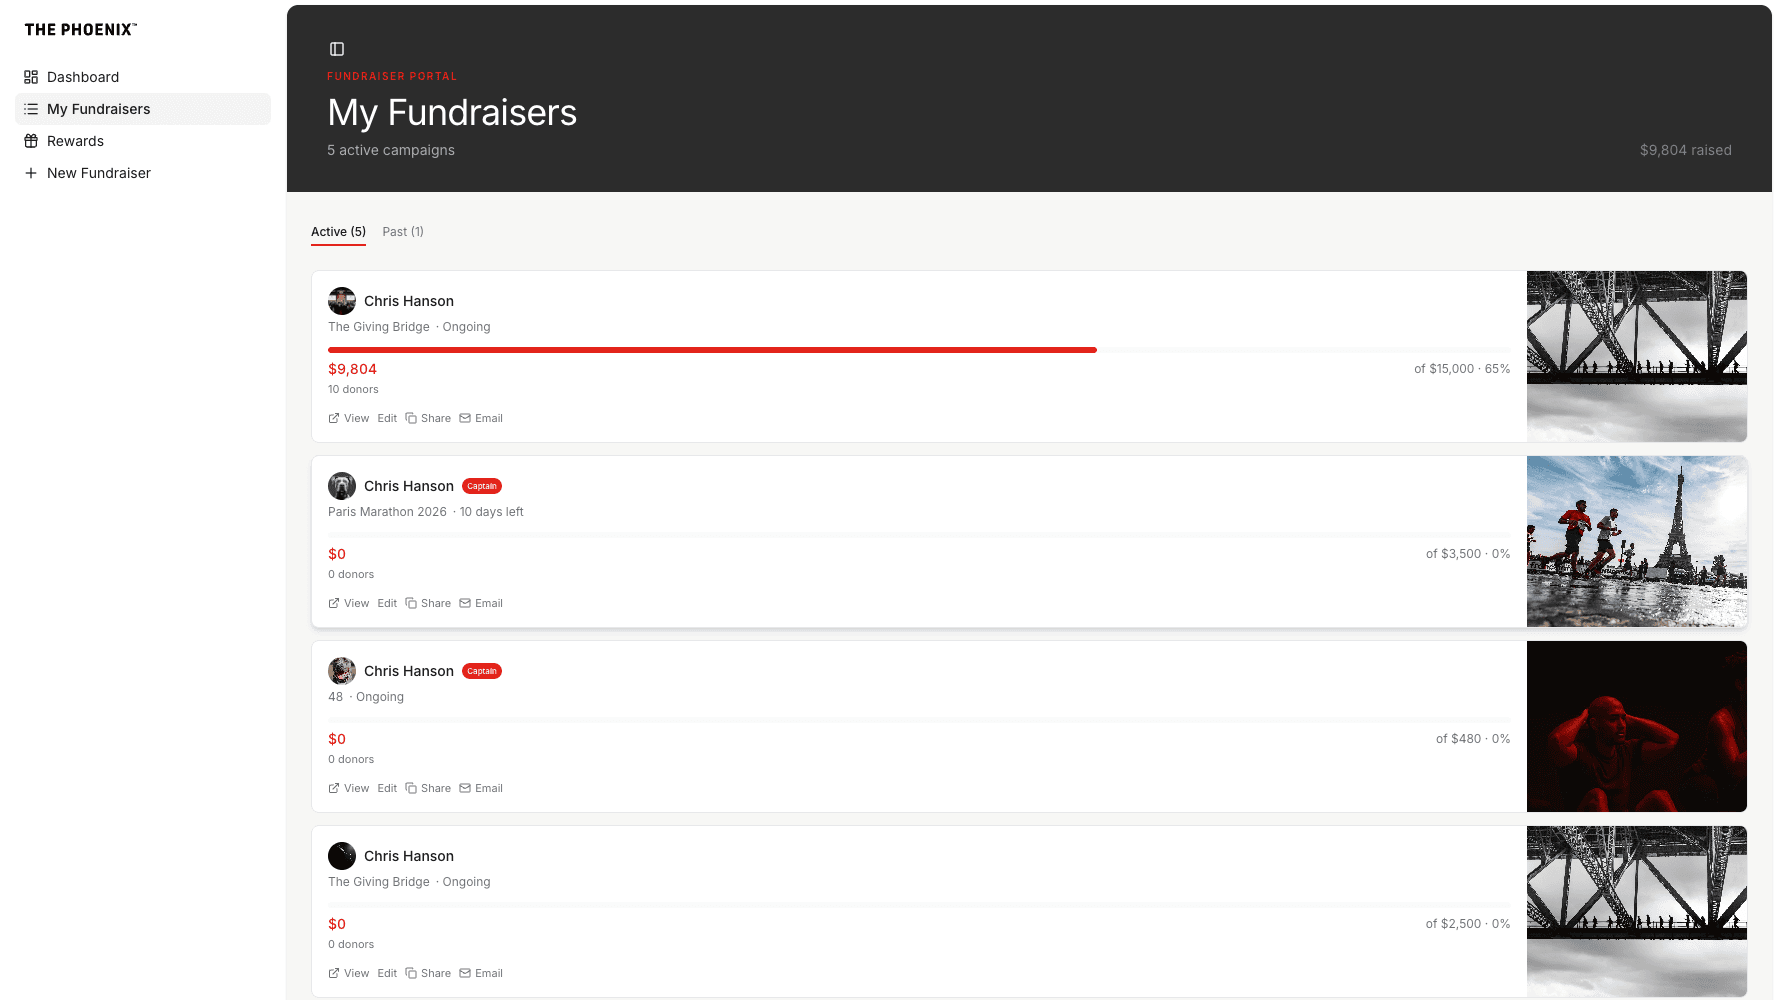Open the Rewards gift icon
1780x1000 pixels.
point(31,141)
